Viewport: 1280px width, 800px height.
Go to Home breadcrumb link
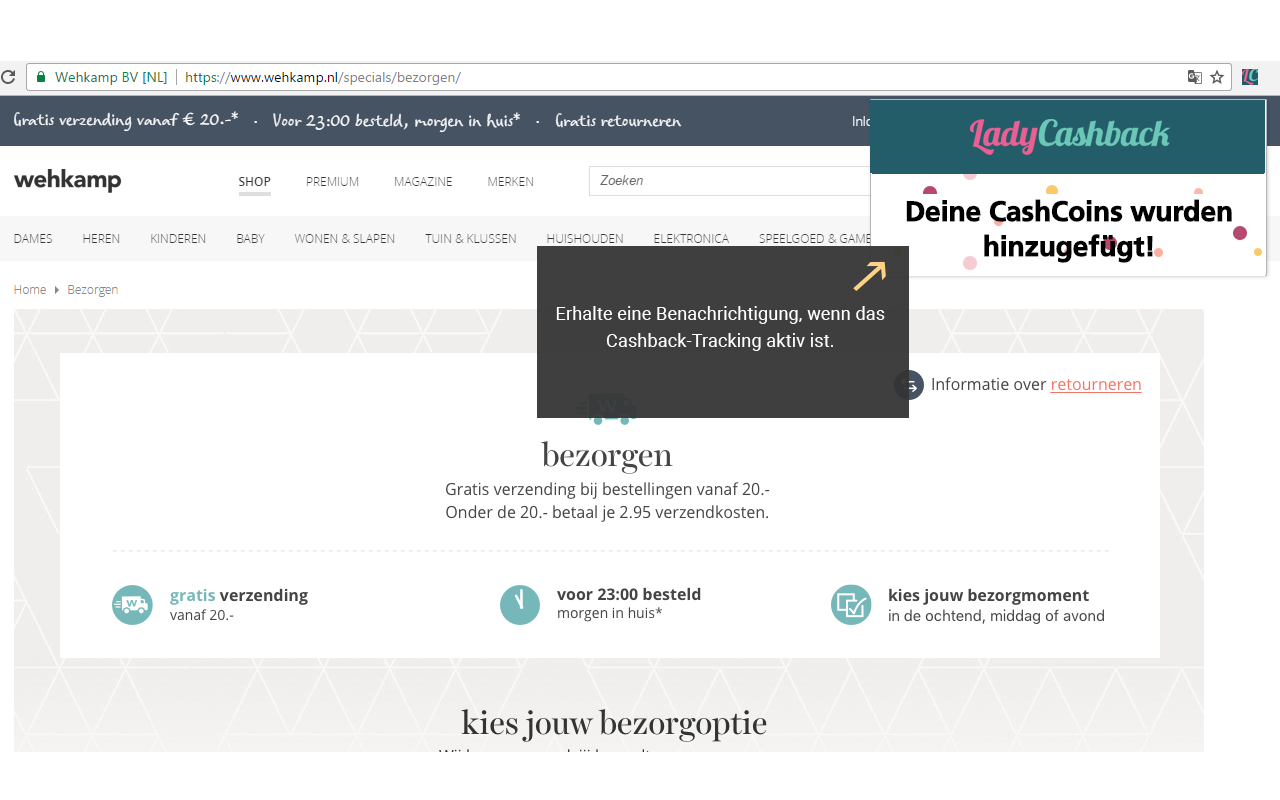tap(30, 290)
